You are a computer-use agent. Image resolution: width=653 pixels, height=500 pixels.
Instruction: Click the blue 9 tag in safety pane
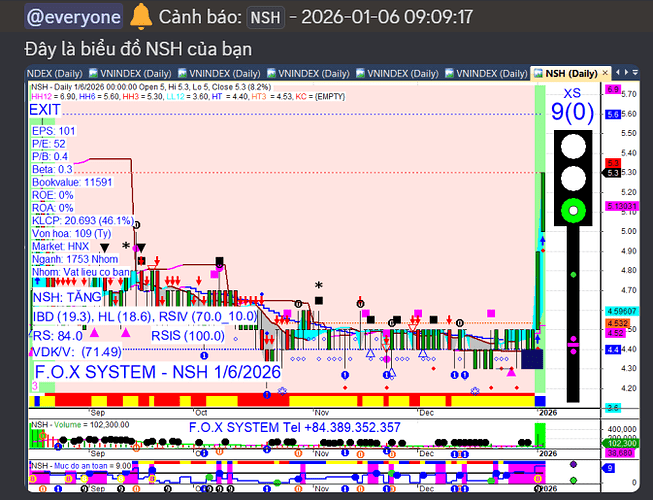609,468
